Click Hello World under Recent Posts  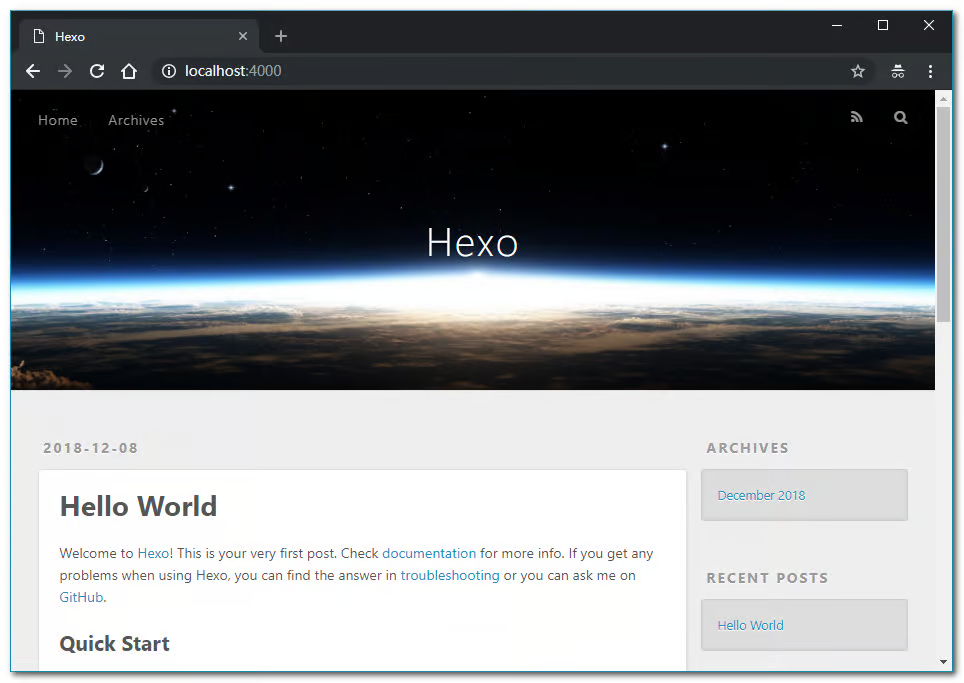[x=750, y=625]
